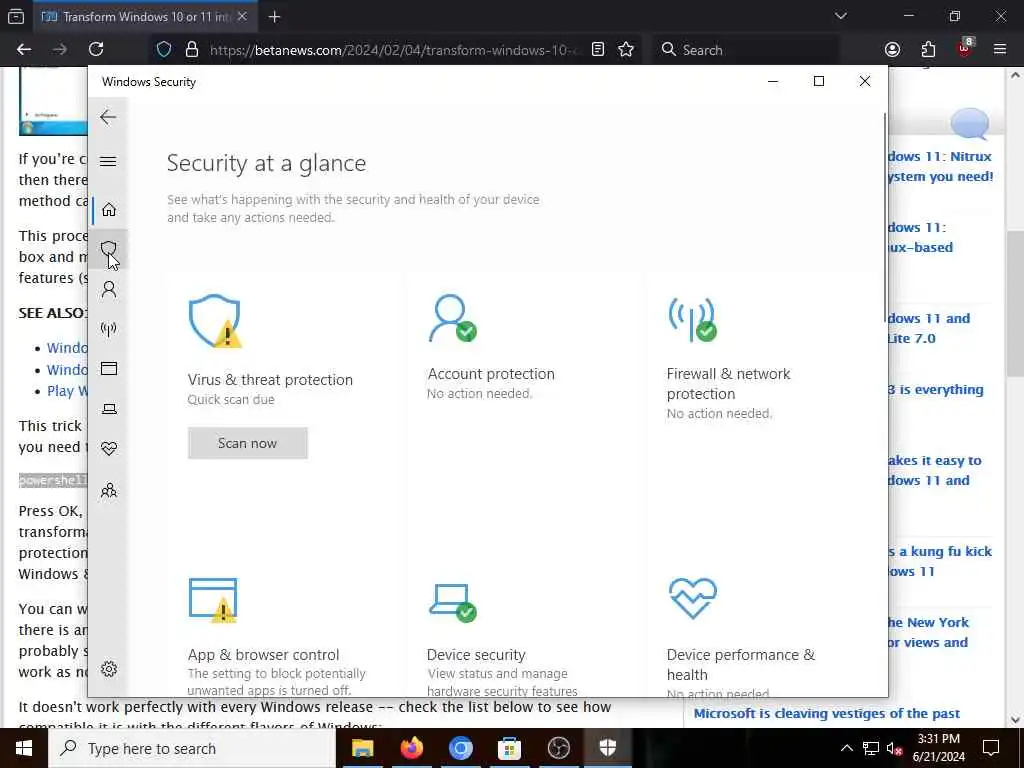
Task: Click the App & browser control tile icon
Action: [x=213, y=600]
